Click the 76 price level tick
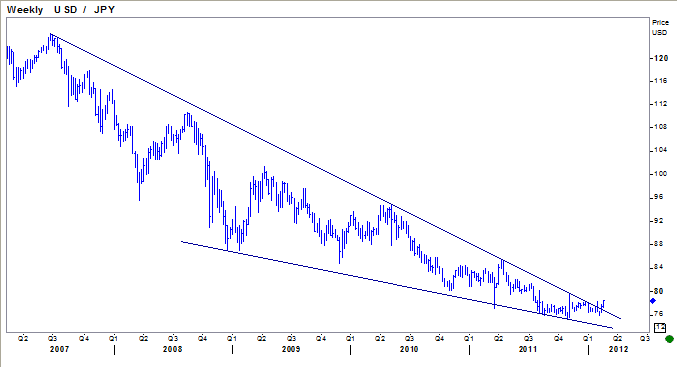The width and height of the screenshot is (679, 369). click(x=659, y=314)
